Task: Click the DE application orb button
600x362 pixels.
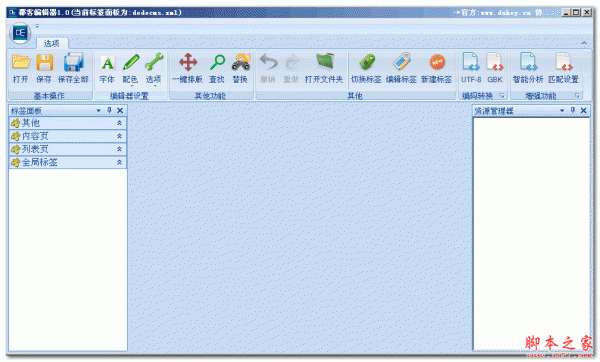Action: [x=20, y=33]
